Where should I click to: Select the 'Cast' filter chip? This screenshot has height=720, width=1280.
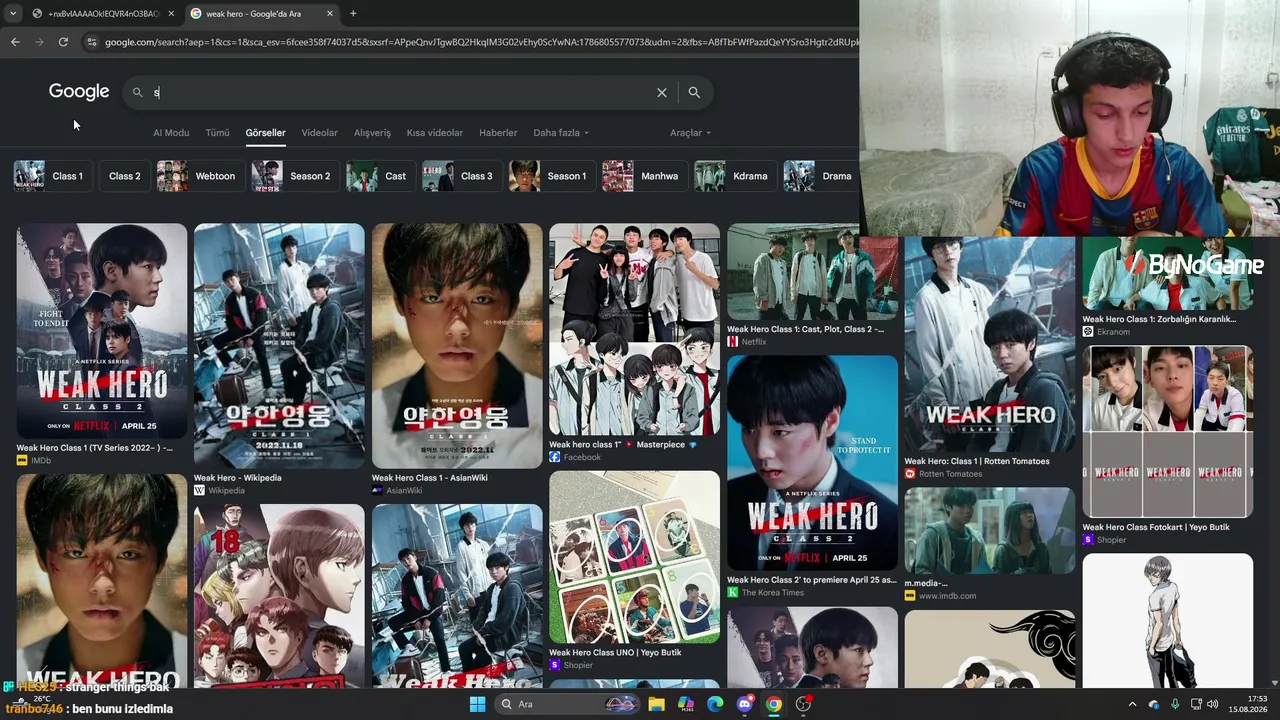tap(380, 176)
